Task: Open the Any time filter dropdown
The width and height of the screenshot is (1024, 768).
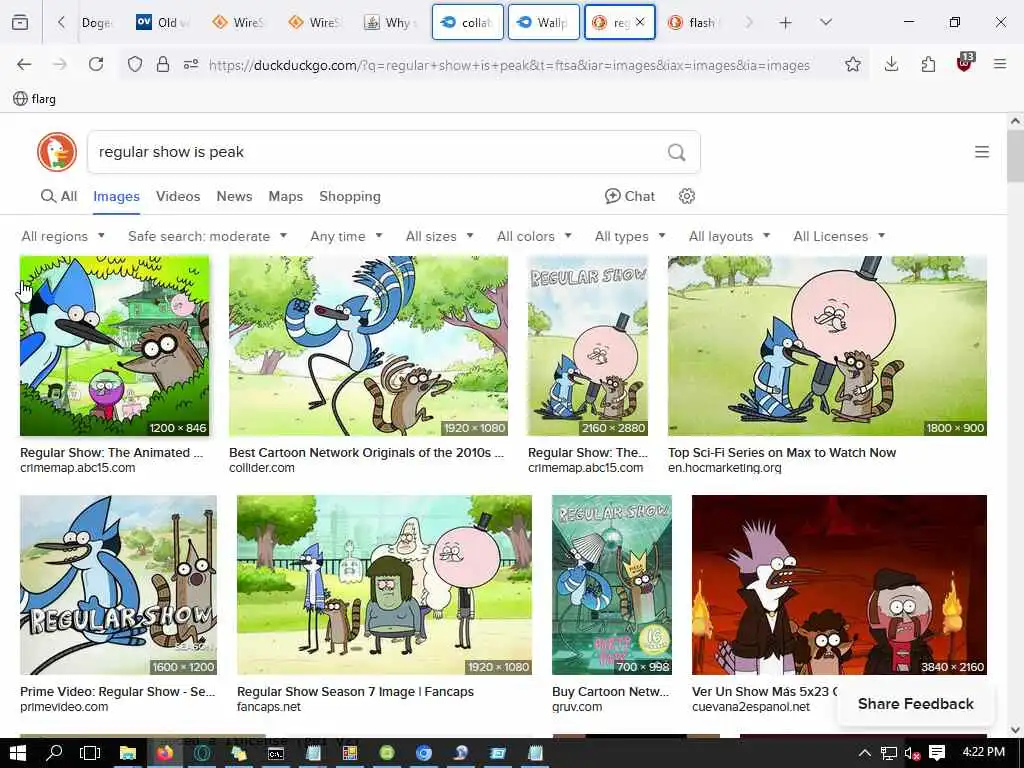Action: point(346,236)
